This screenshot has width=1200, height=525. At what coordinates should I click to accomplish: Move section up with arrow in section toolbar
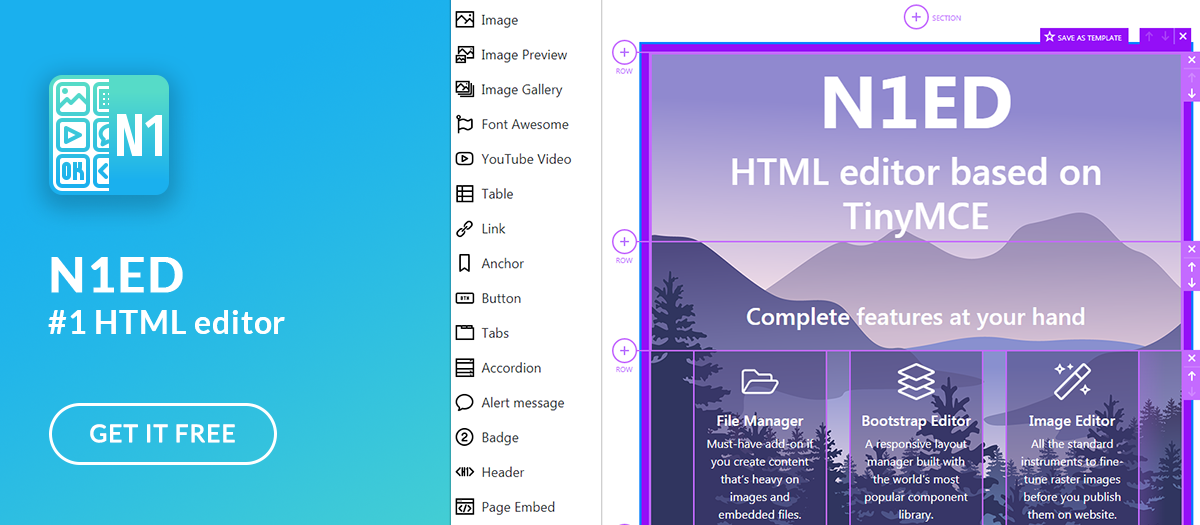click(x=1149, y=36)
